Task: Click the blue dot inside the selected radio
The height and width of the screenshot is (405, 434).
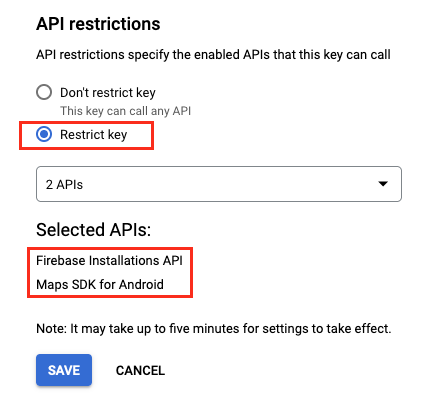Action: pos(44,134)
